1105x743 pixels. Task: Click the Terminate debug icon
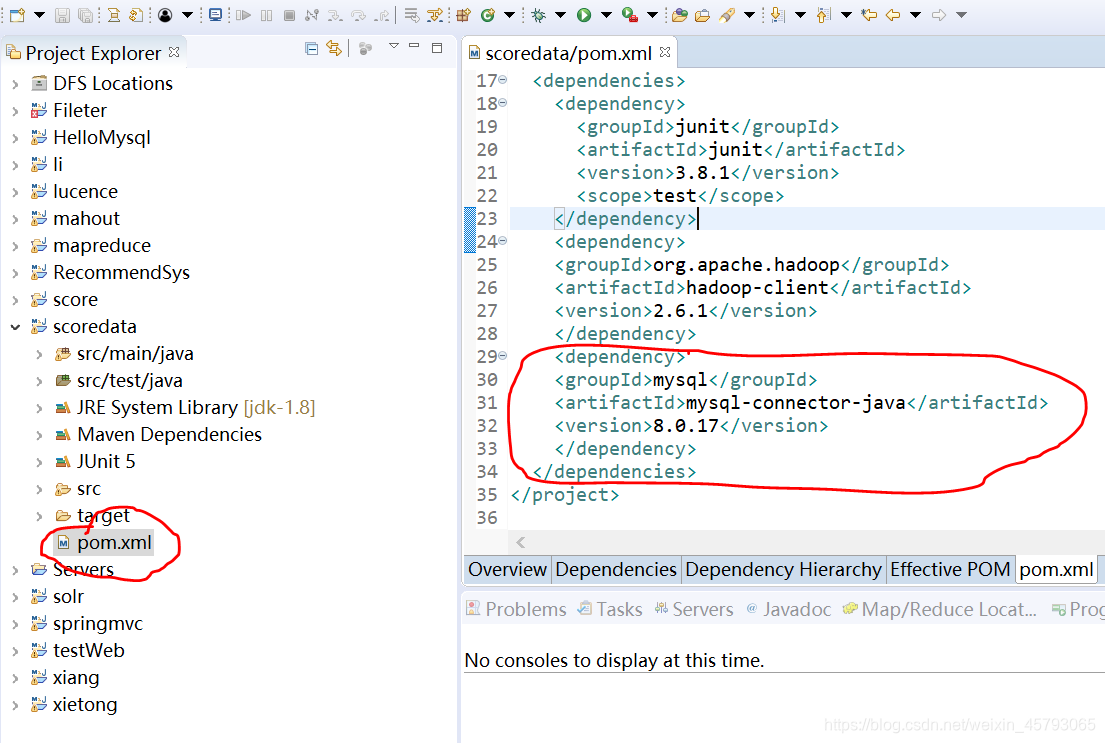289,15
